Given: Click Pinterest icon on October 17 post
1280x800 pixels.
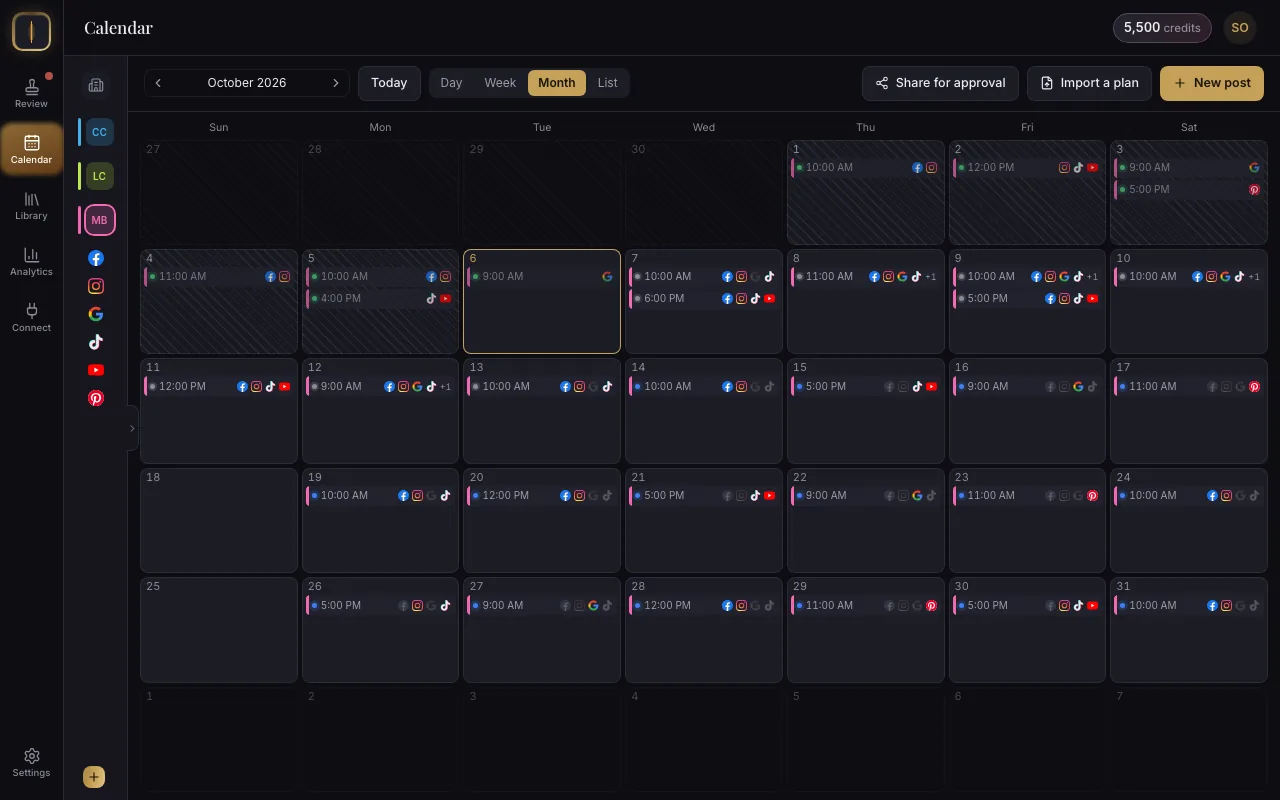Looking at the screenshot, I should [1255, 387].
